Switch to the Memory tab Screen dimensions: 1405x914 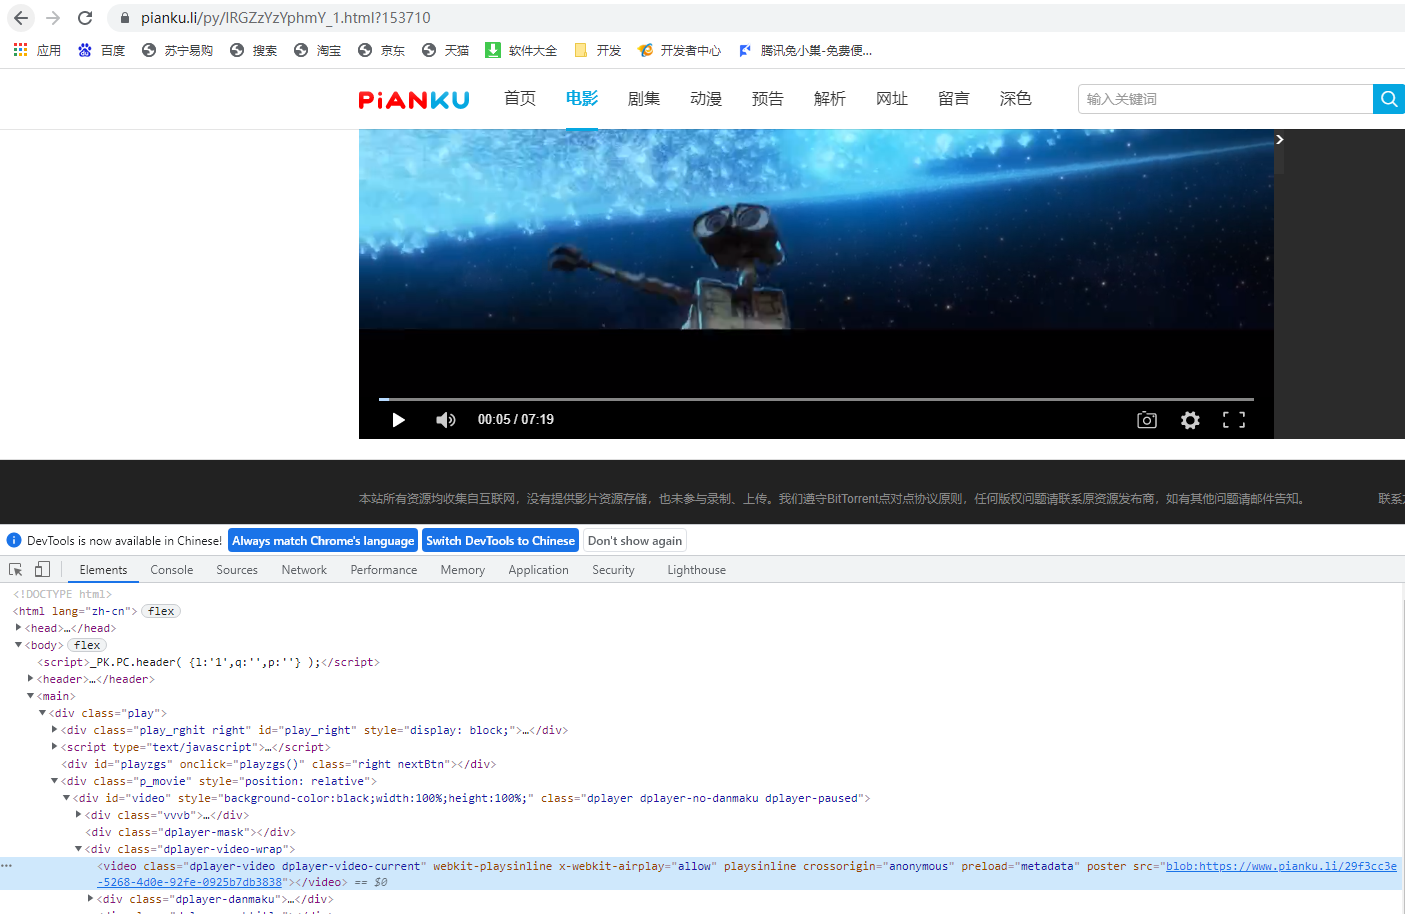coord(463,570)
